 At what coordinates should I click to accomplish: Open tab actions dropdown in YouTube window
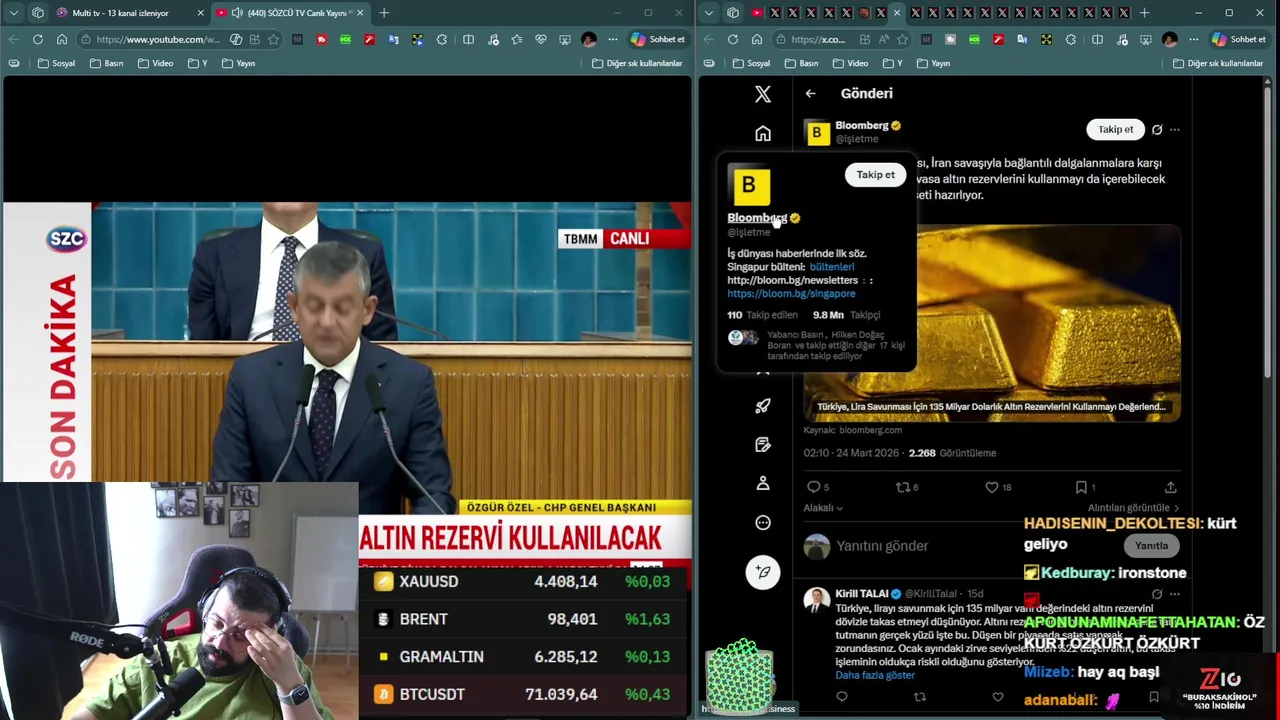point(13,13)
